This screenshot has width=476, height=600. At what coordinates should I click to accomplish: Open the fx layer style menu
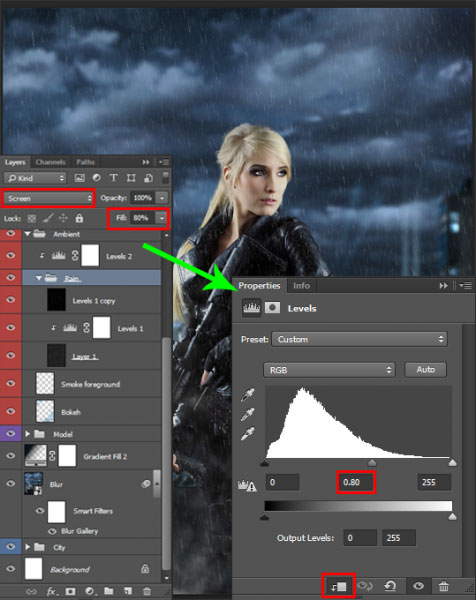pyautogui.click(x=52, y=591)
